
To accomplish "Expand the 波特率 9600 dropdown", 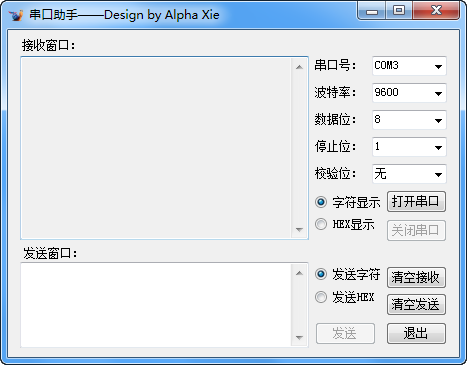I will click(409, 93).
